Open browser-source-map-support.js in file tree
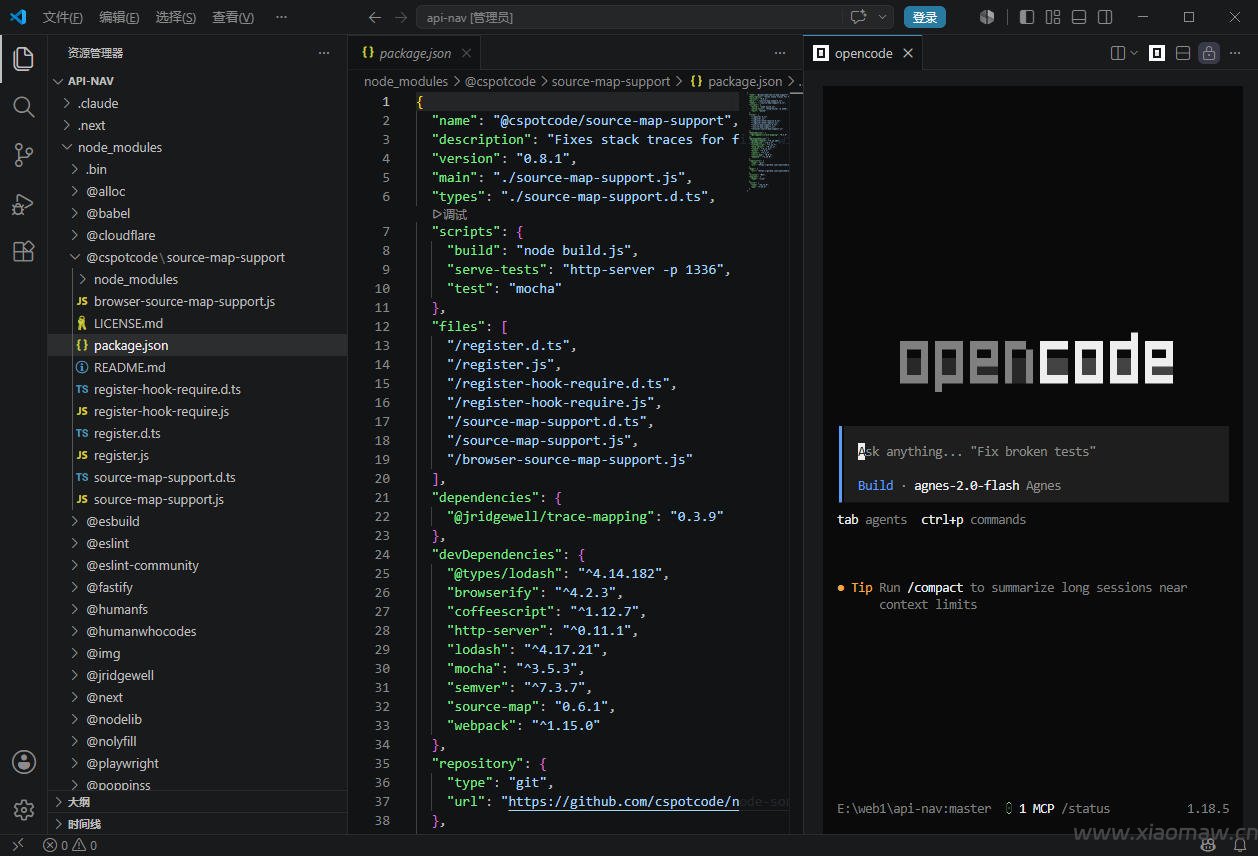Screen dimensions: 1258x856 pos(198,301)
